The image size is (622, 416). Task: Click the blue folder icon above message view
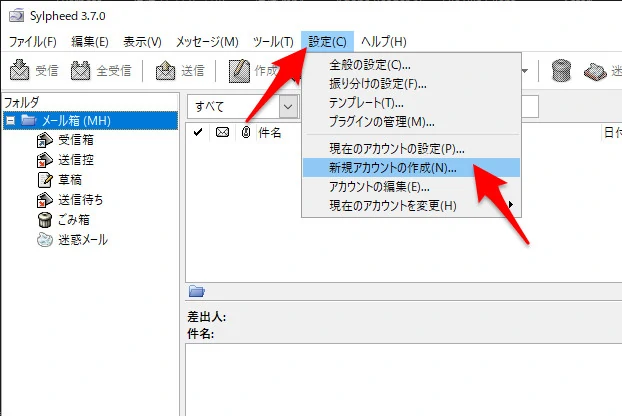pos(196,291)
